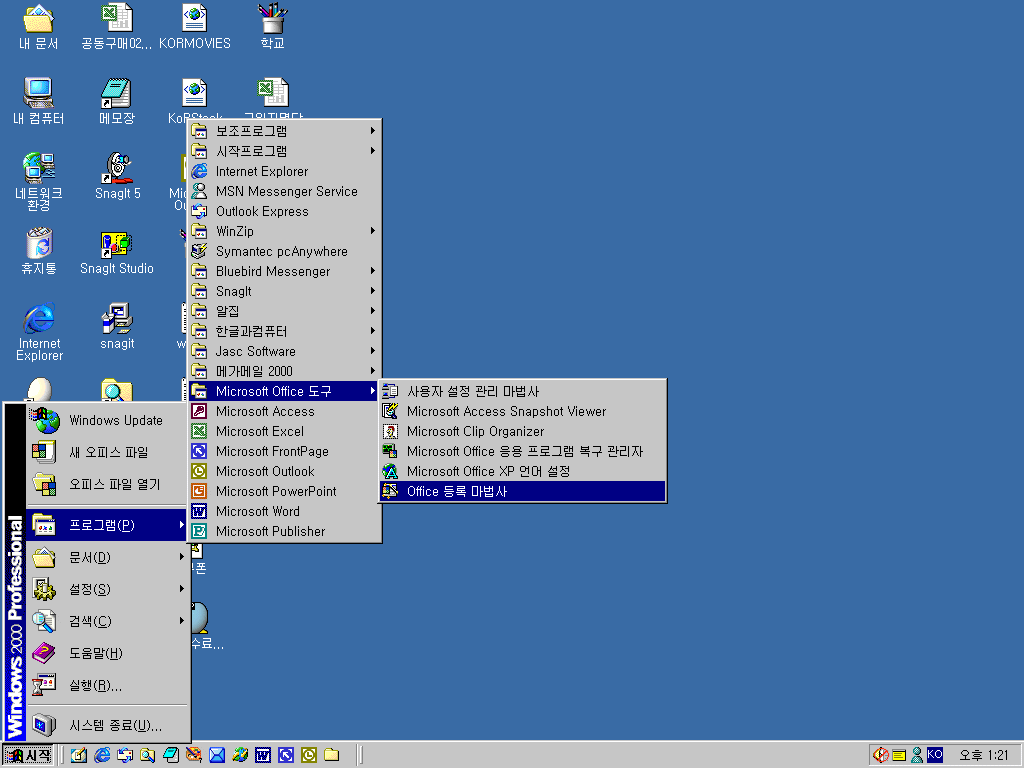Click the blue envelope quick launch icon
The image size is (1024, 768).
tap(217, 755)
